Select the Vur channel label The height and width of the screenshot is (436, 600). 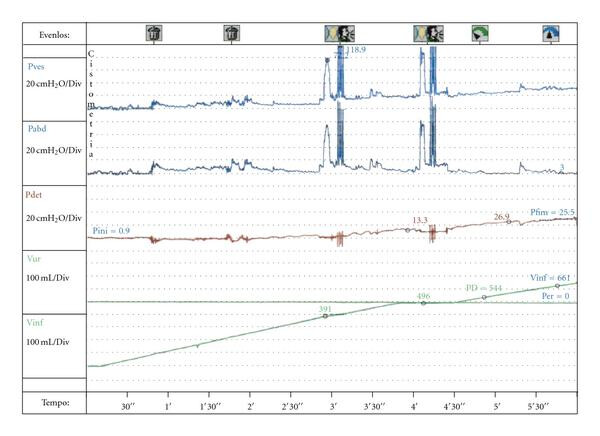[34, 259]
